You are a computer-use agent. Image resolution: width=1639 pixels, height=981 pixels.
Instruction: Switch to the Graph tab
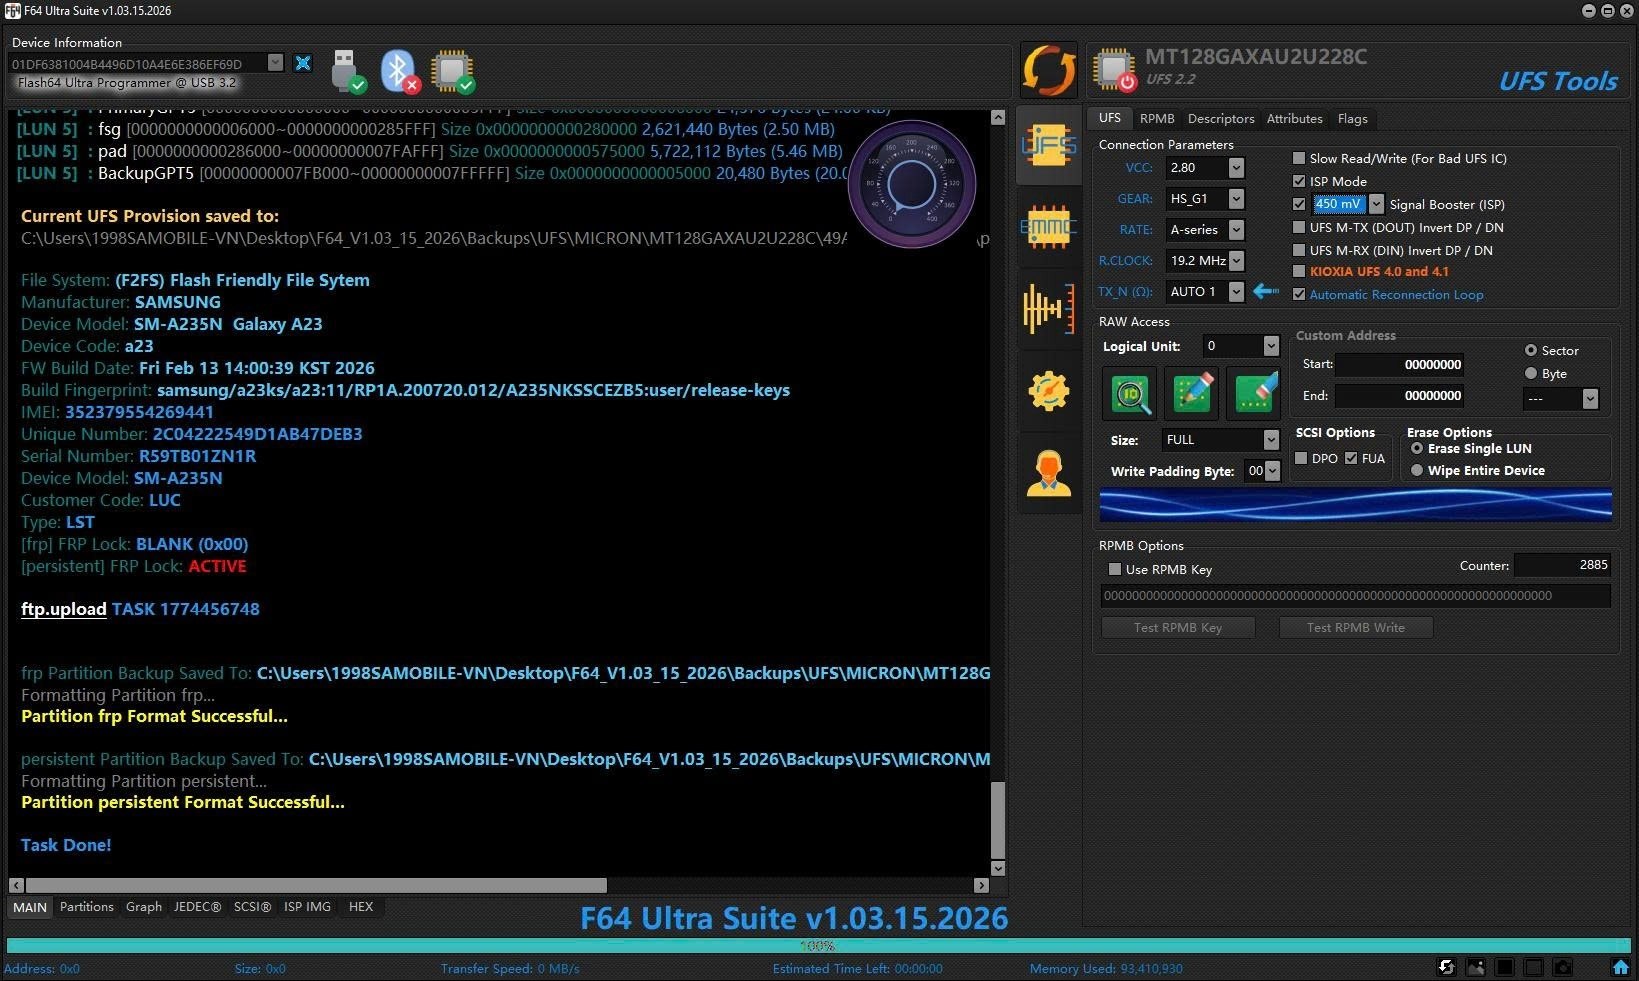pos(144,906)
